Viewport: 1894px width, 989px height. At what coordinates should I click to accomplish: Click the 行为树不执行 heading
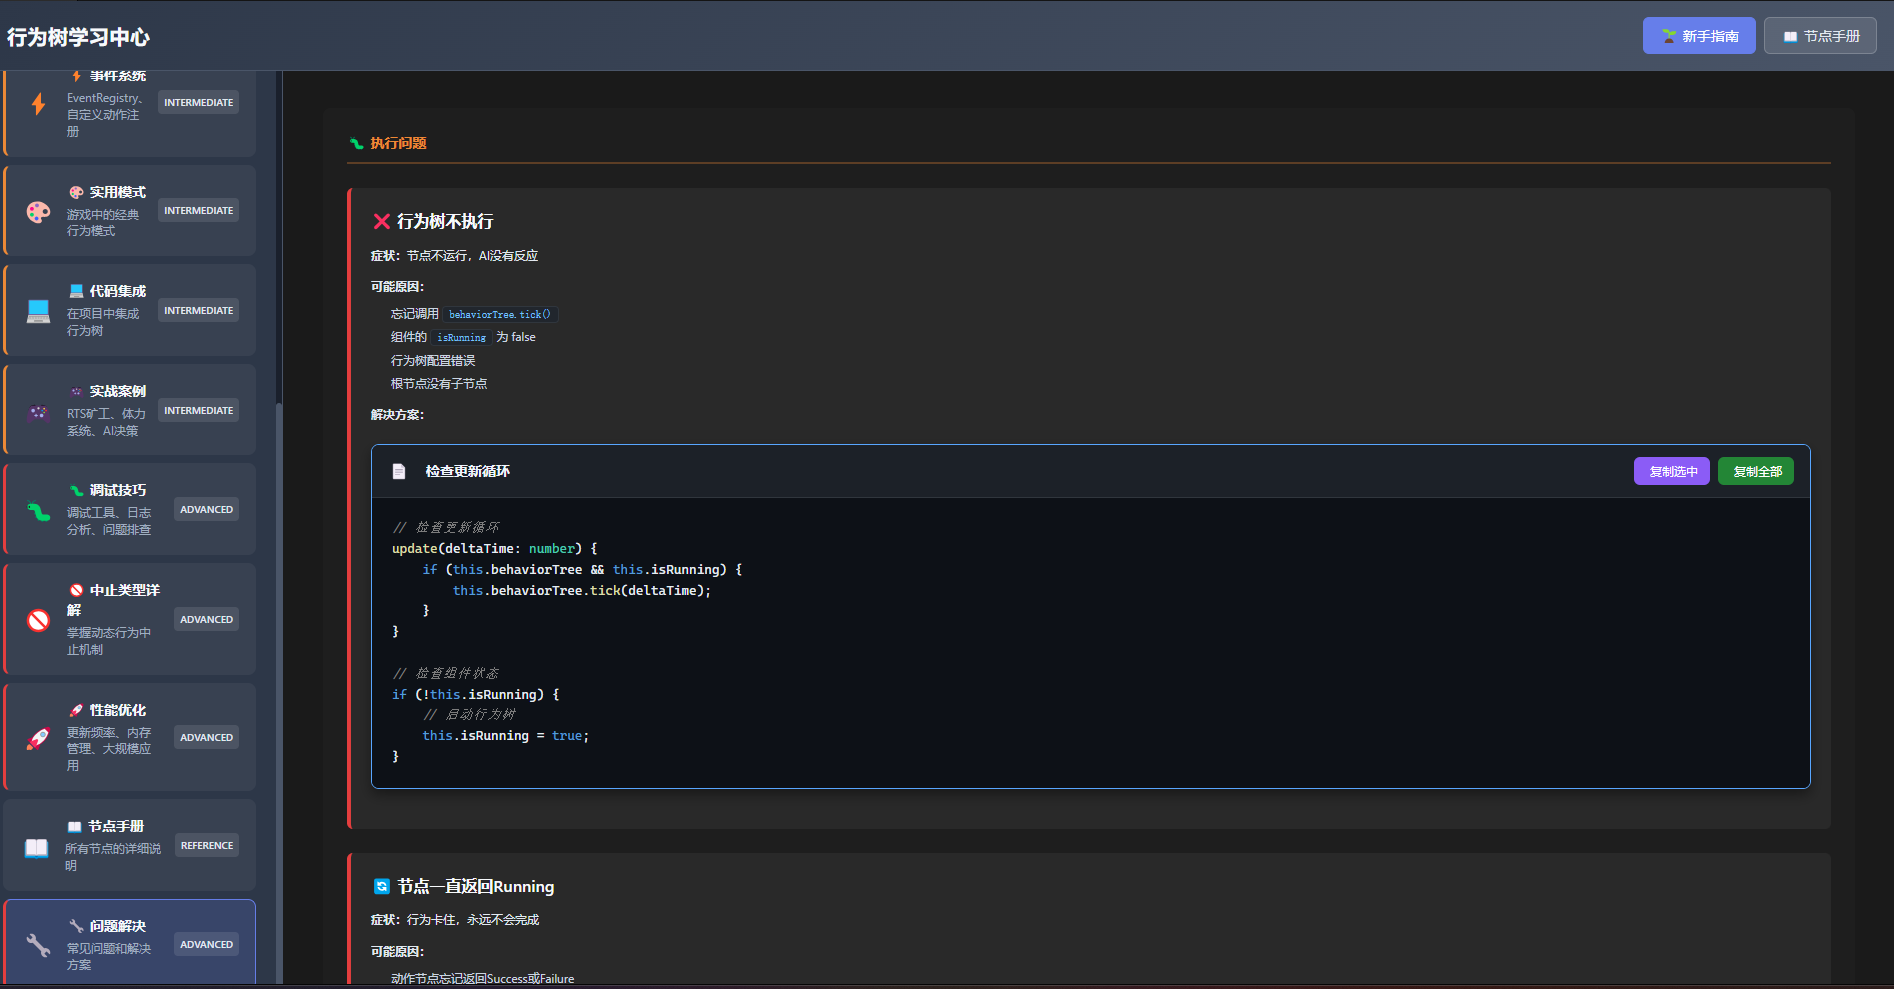tap(445, 221)
